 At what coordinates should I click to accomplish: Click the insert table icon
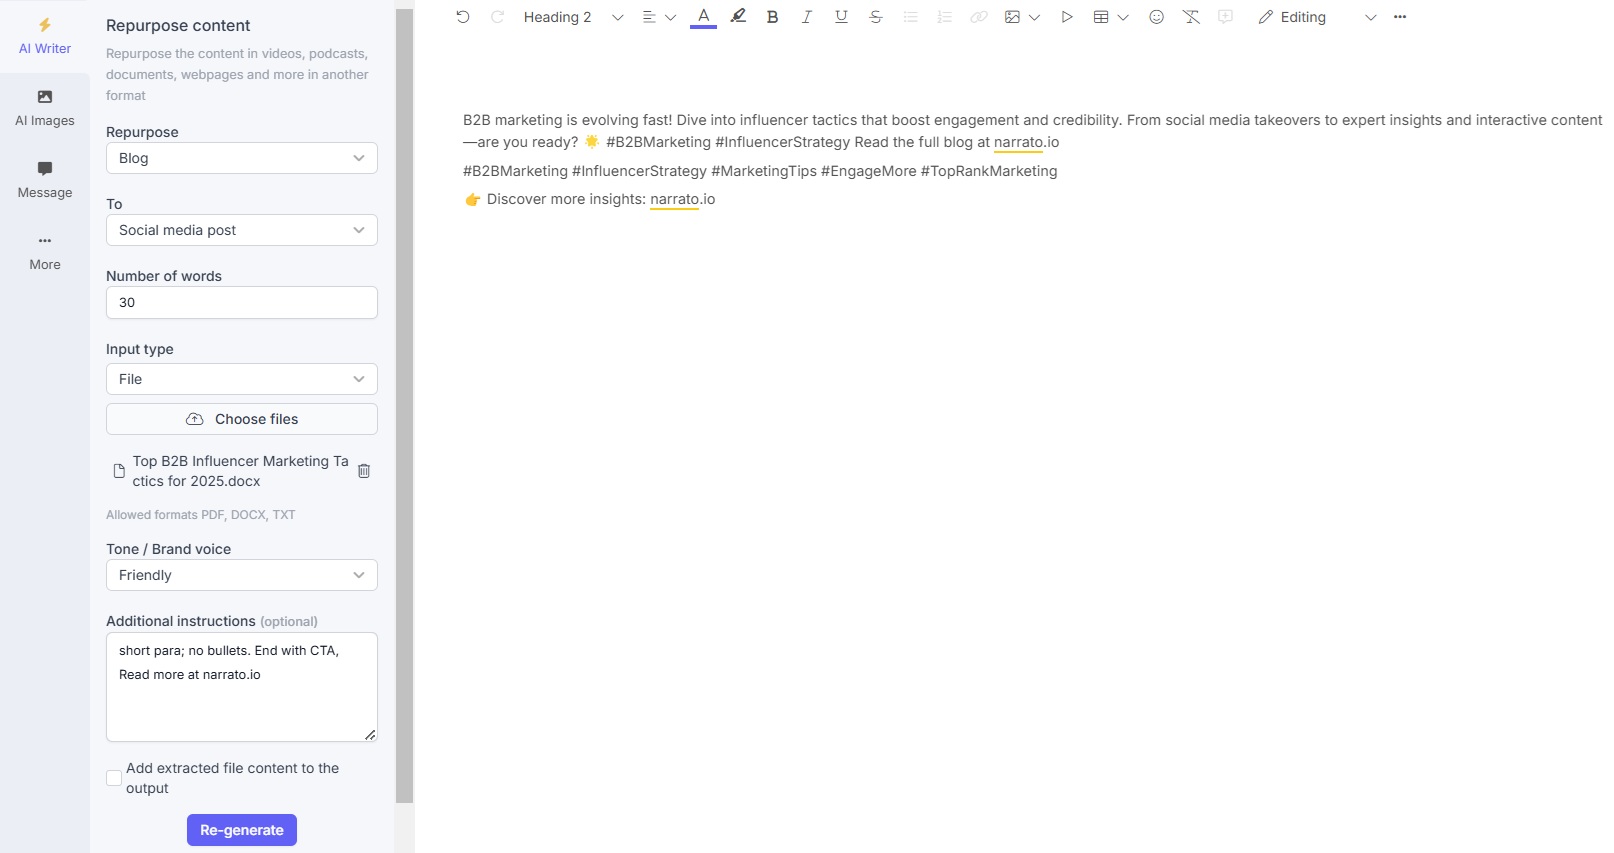[1101, 17]
